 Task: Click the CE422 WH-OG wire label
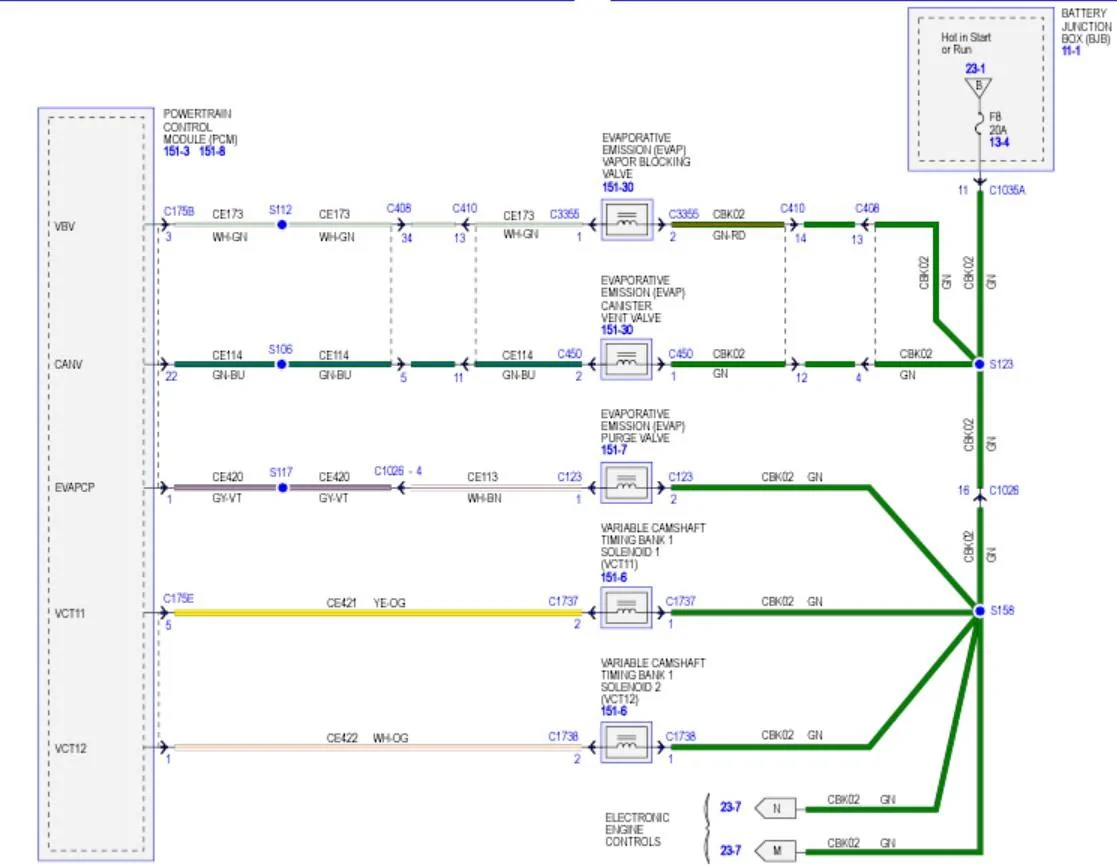368,738
